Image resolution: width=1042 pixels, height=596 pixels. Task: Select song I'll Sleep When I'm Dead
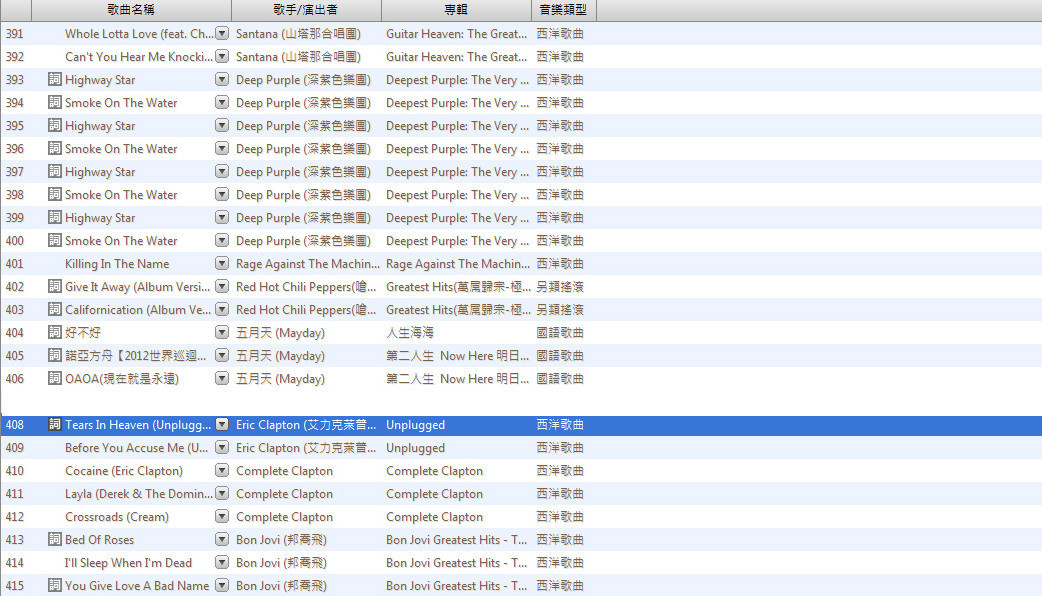[128, 563]
